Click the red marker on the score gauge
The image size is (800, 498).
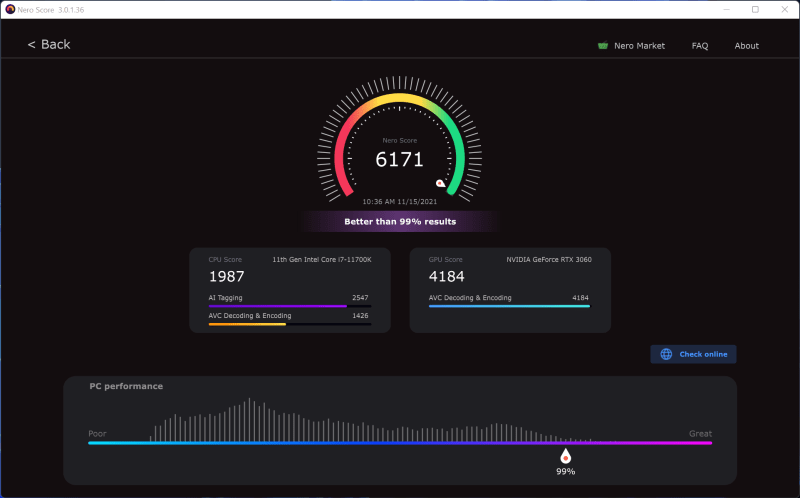[441, 183]
